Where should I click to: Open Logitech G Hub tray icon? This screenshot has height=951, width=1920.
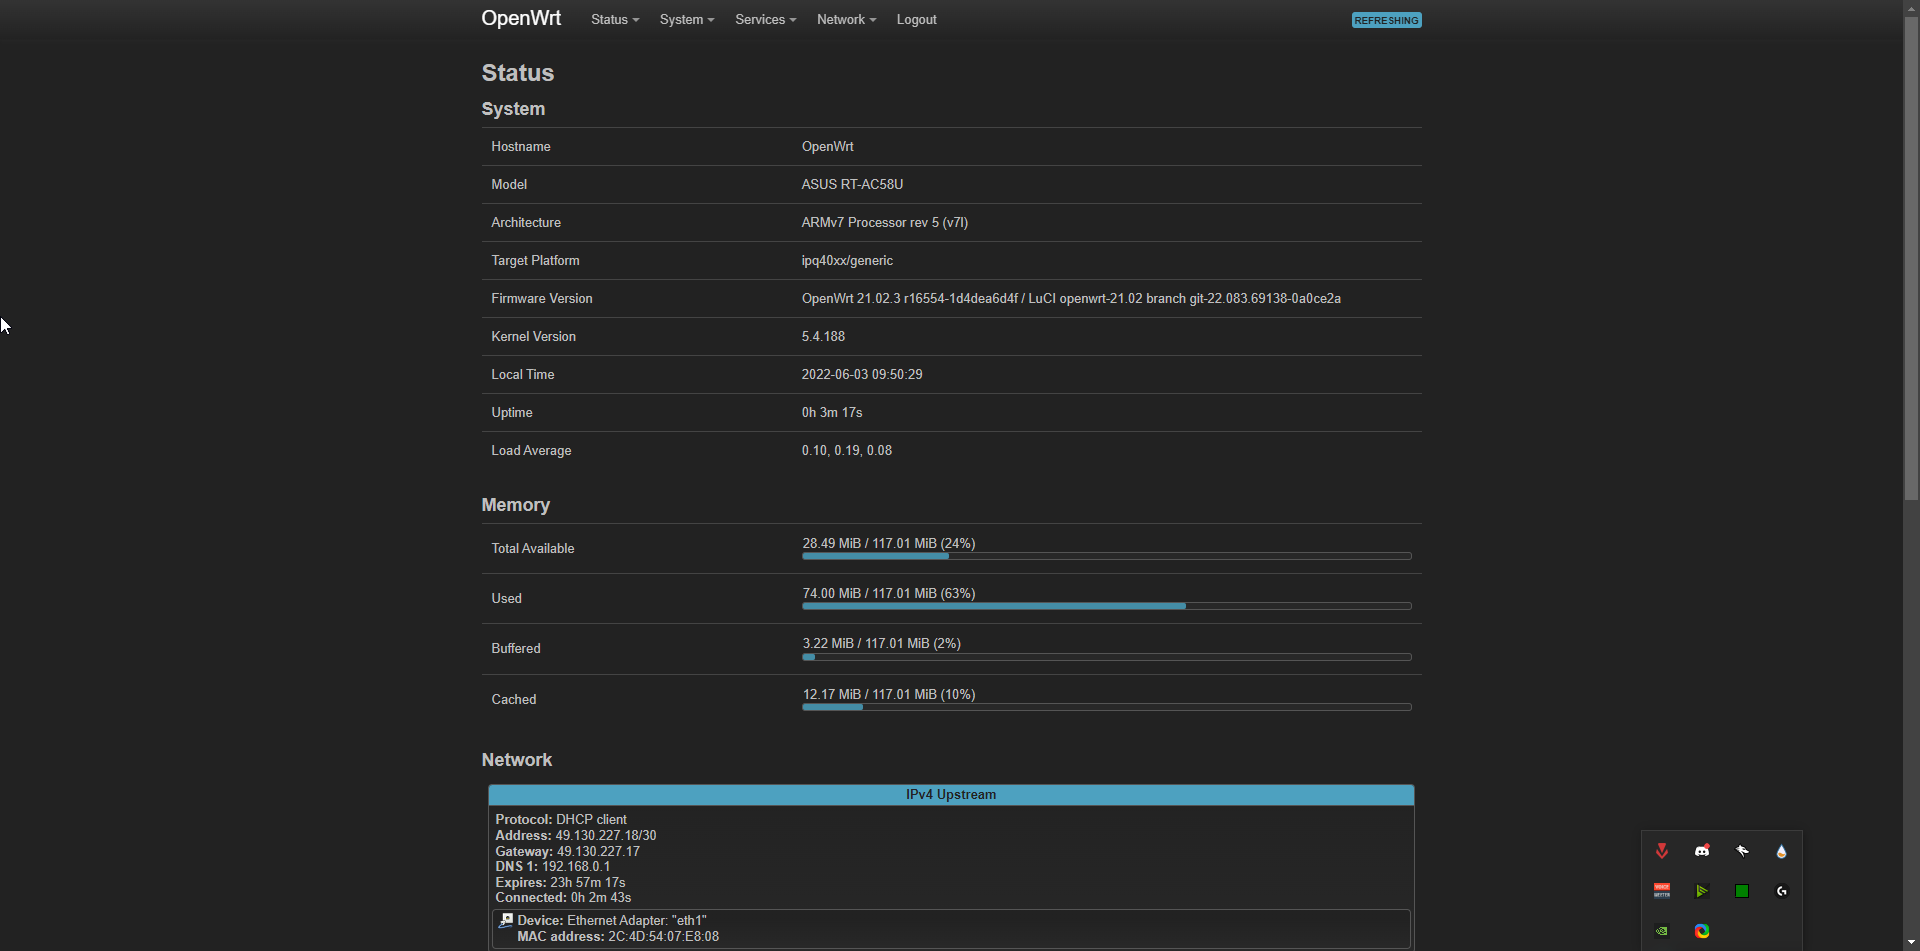point(1782,890)
